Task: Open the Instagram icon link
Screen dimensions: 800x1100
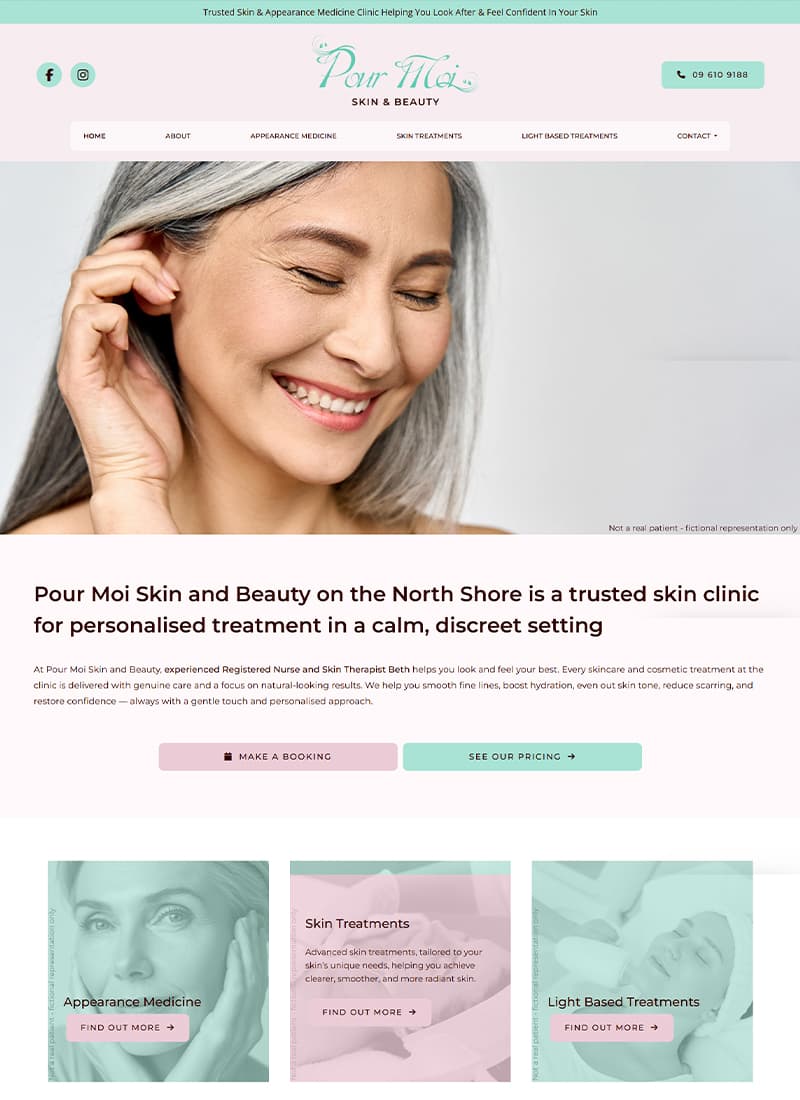Action: pyautogui.click(x=83, y=75)
